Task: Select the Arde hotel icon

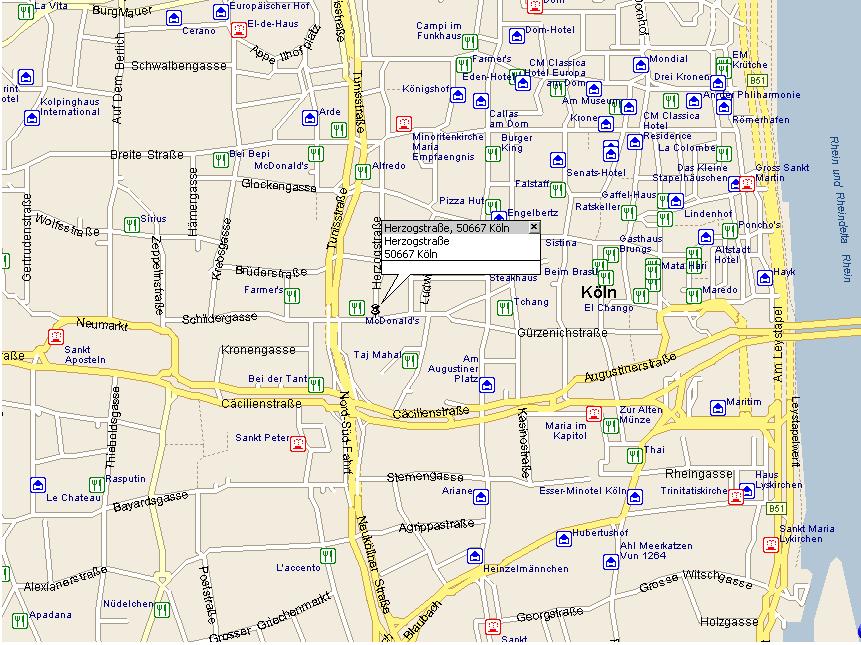Action: [x=310, y=117]
